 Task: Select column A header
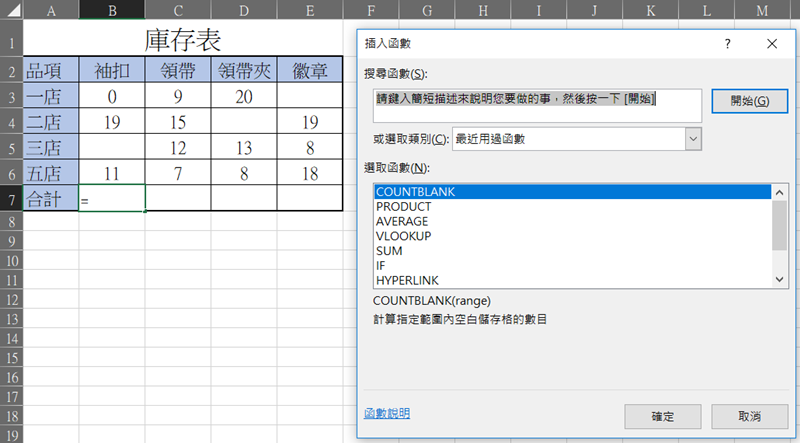point(51,10)
